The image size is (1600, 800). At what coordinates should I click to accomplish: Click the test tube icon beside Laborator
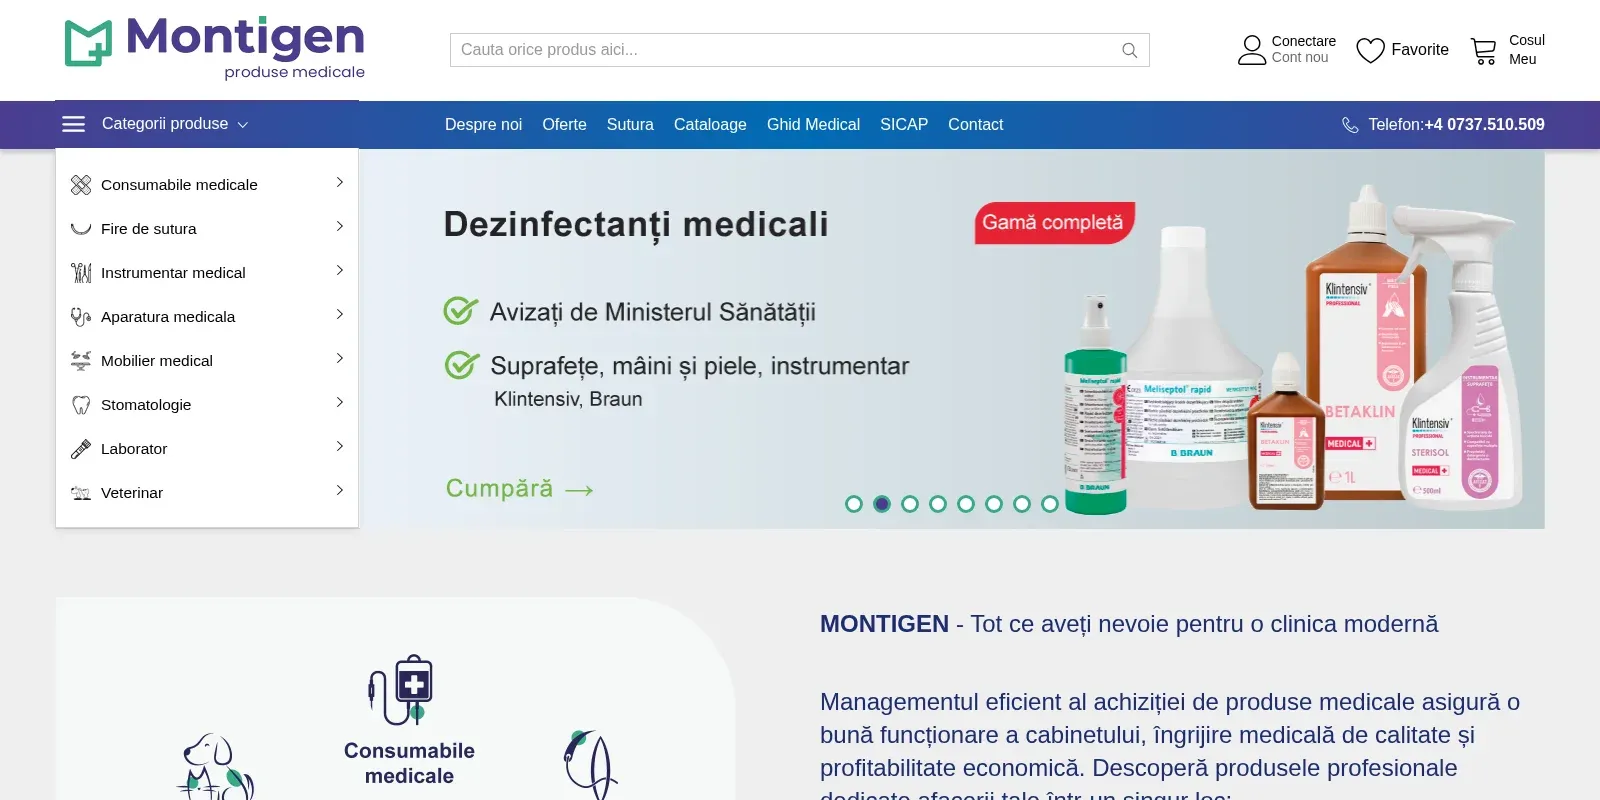click(x=81, y=449)
